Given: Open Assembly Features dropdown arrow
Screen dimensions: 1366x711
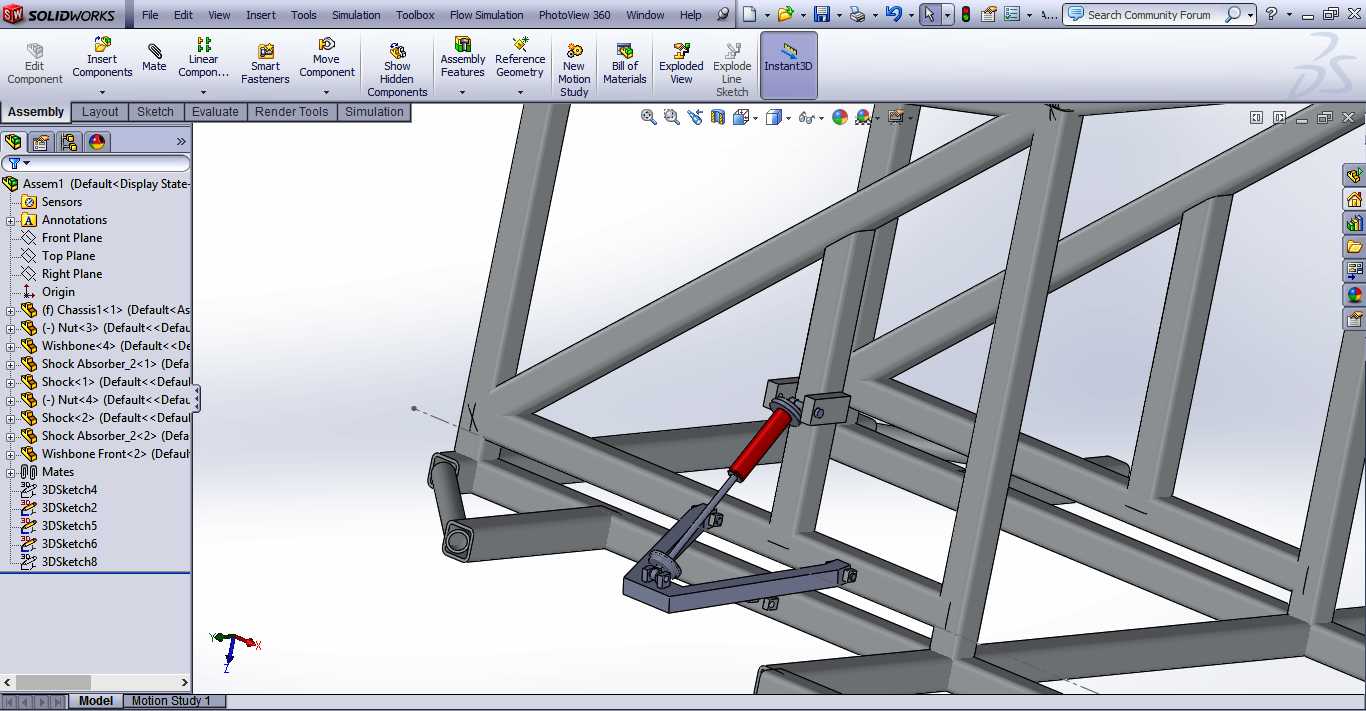Looking at the screenshot, I should (x=463, y=92).
